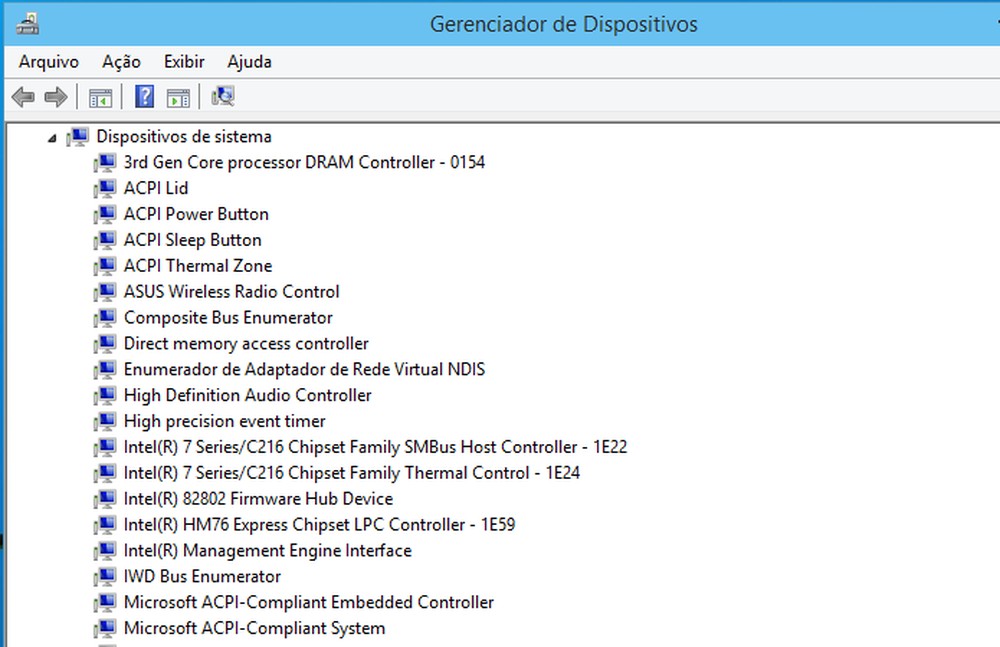Click the Device Manager title bar icon

pyautogui.click(x=27, y=22)
